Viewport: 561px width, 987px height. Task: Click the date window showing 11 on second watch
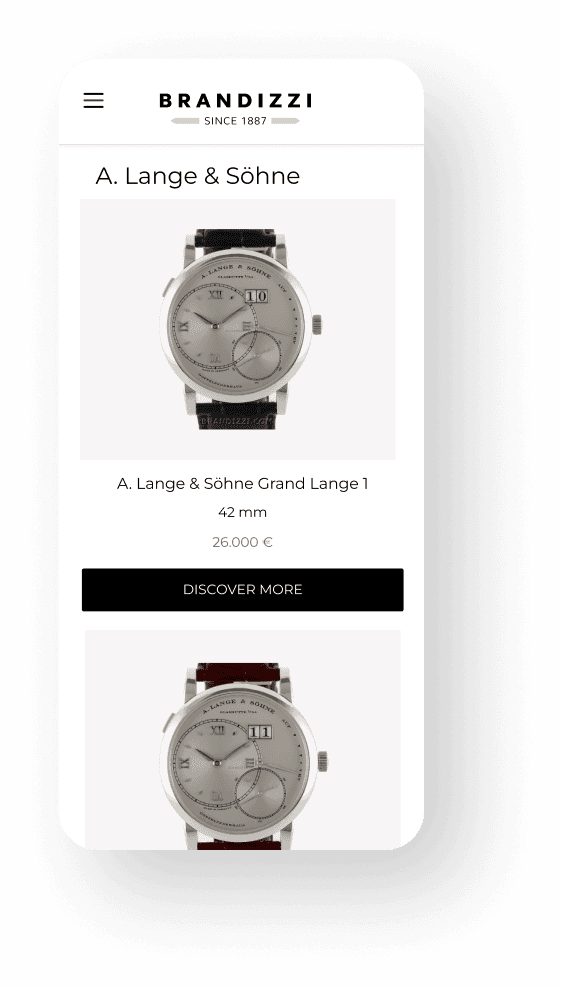point(259,732)
